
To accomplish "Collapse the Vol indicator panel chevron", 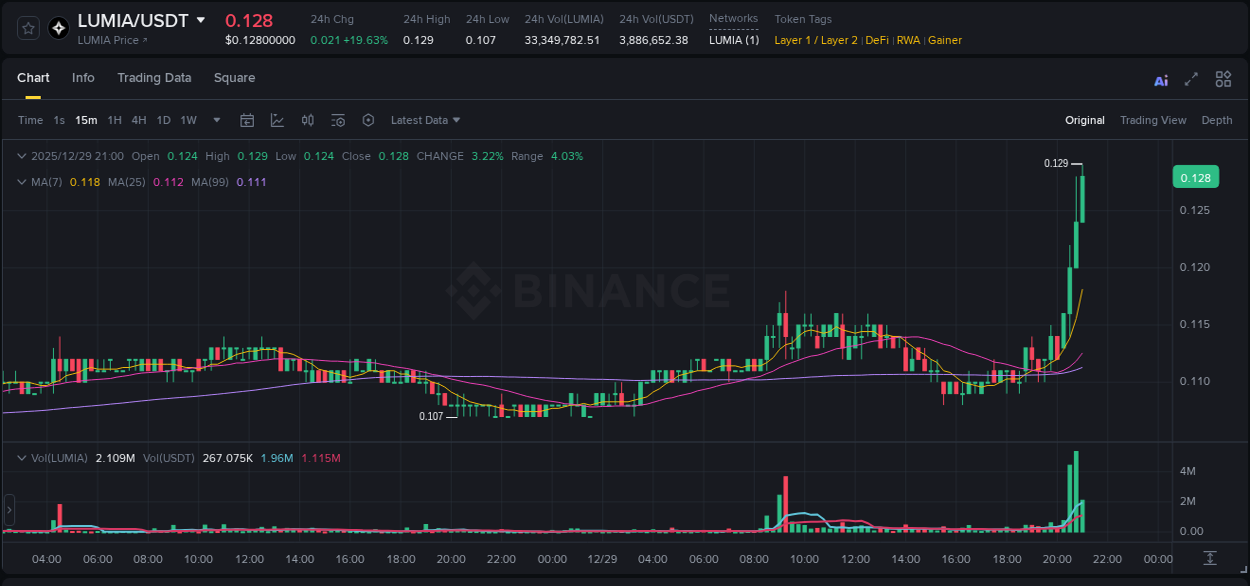I will (x=21, y=457).
